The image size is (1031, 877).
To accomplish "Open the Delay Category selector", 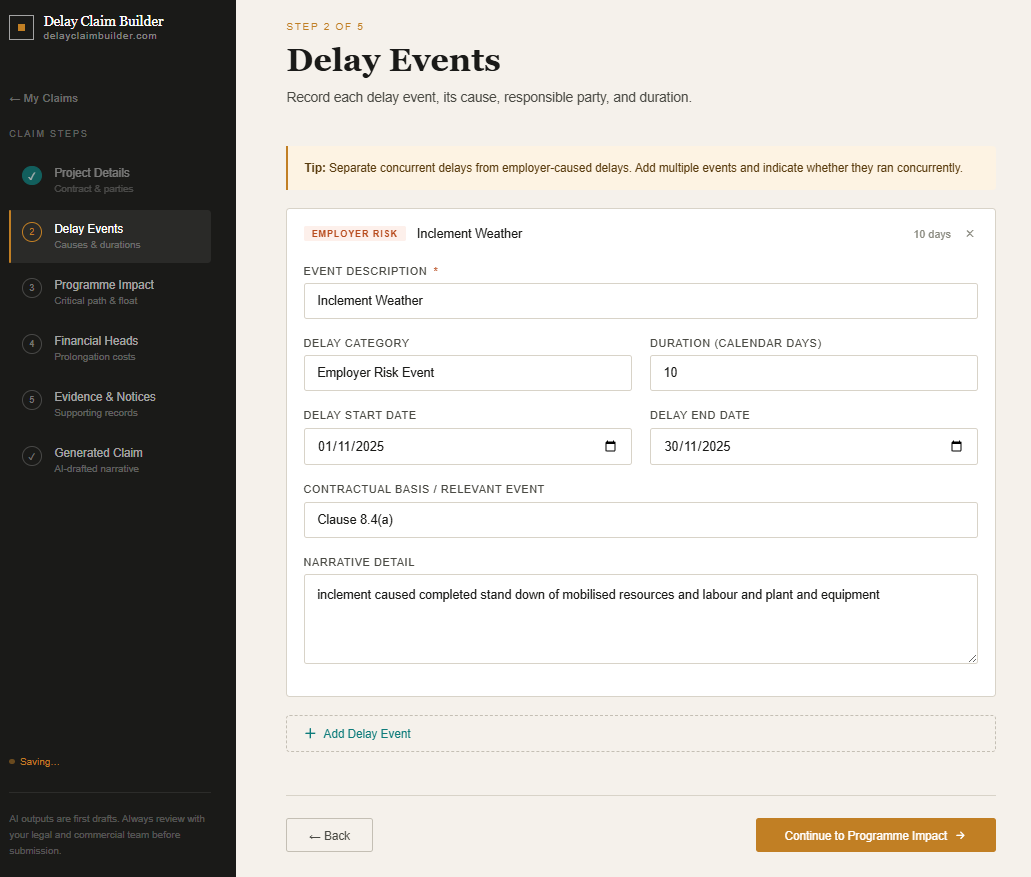I will point(467,373).
